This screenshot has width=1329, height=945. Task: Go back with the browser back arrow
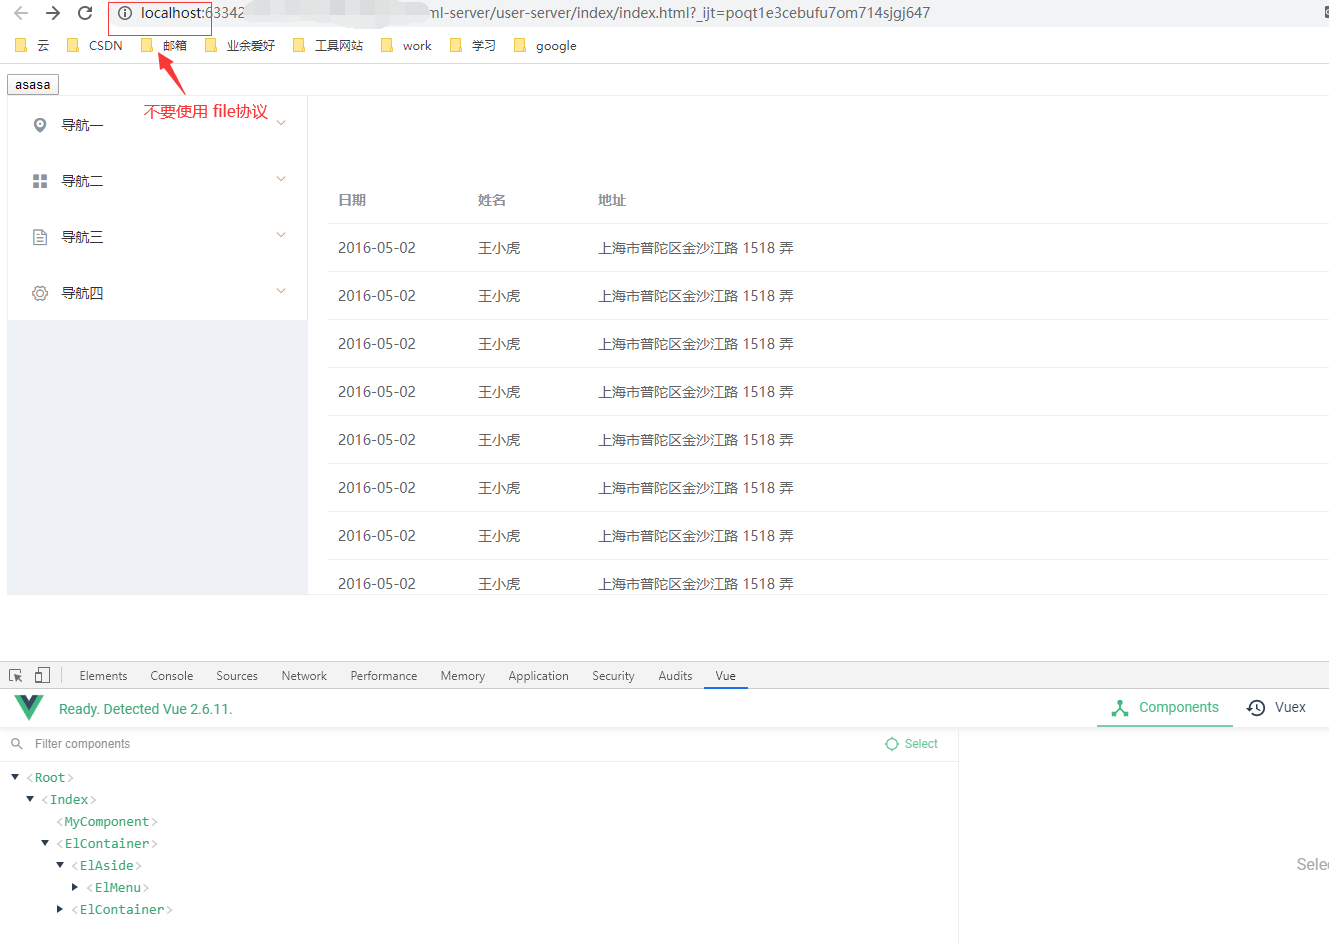(x=21, y=13)
